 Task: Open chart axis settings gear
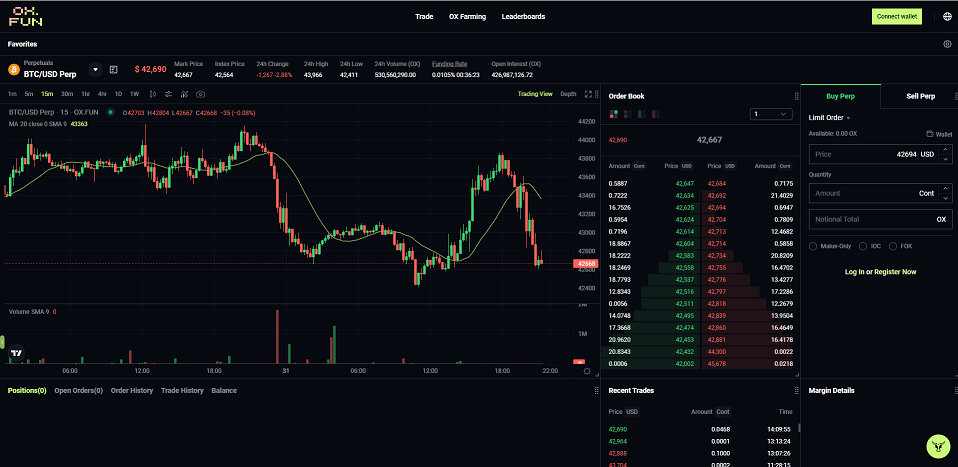(x=587, y=371)
